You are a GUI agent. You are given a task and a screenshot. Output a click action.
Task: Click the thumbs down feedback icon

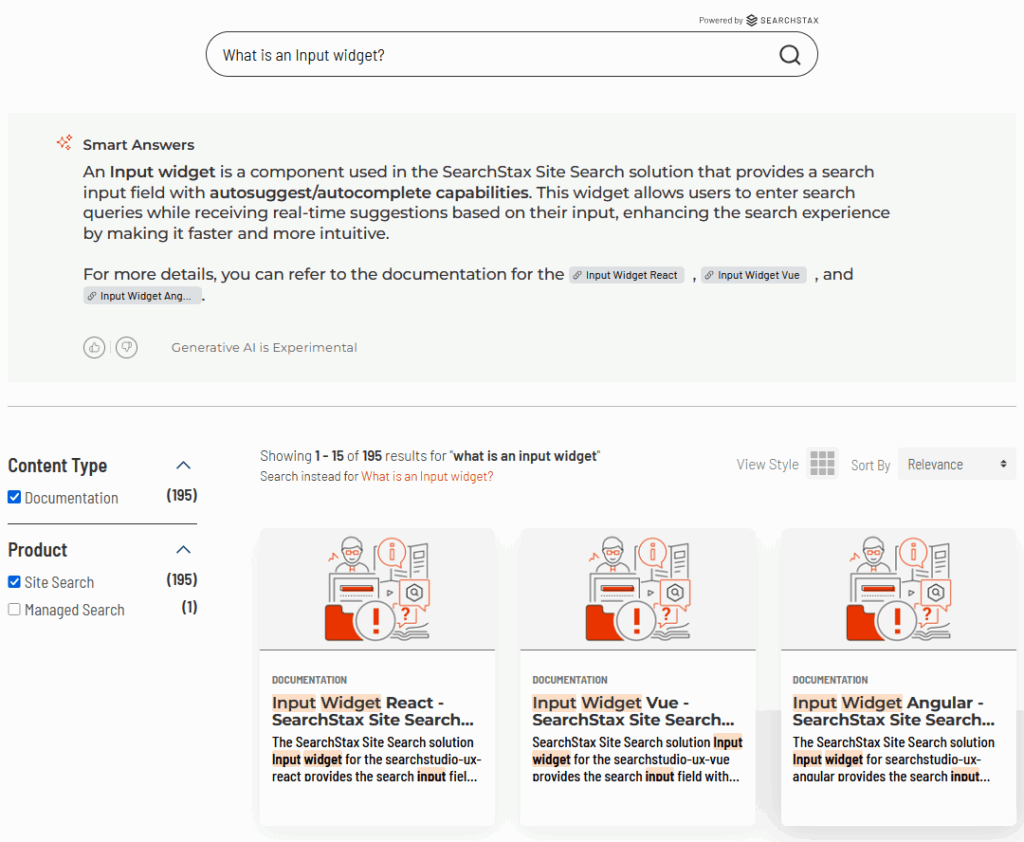click(127, 348)
